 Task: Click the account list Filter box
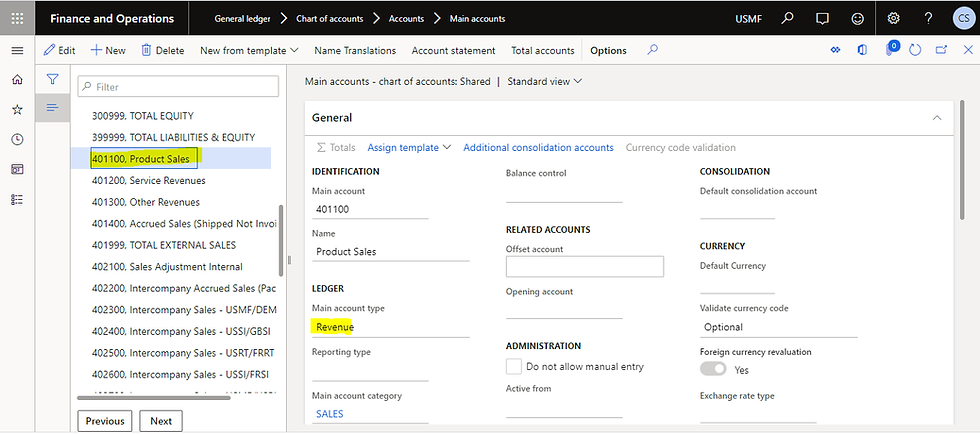click(178, 87)
